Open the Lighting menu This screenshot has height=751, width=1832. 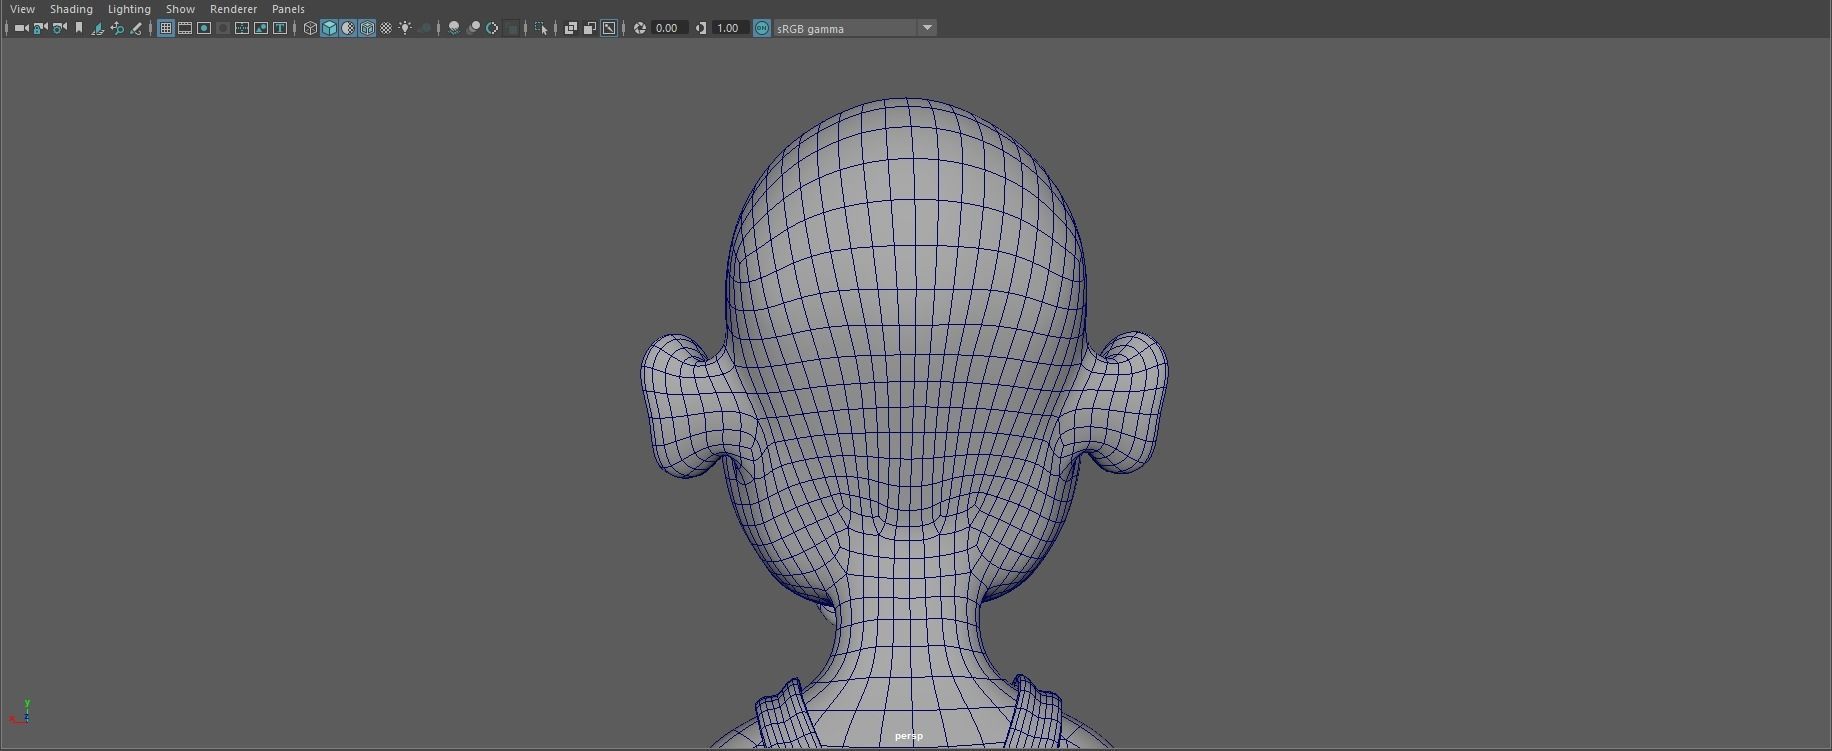[129, 9]
